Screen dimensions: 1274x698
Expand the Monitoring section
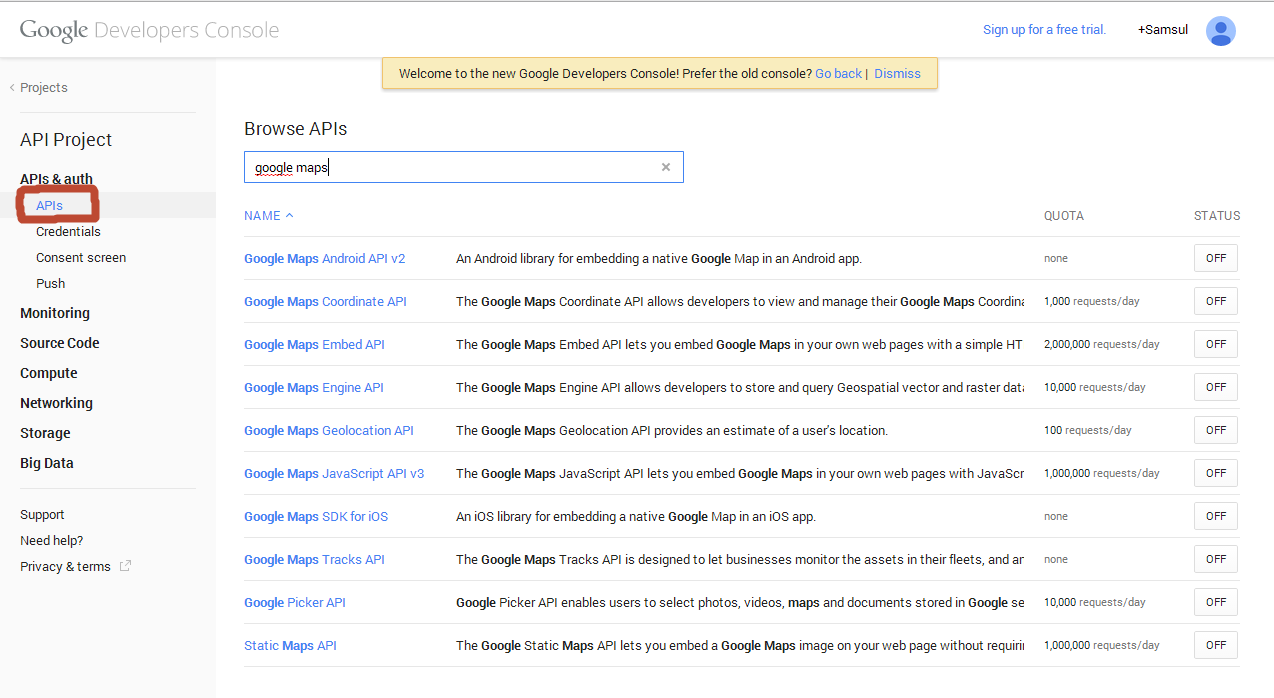[55, 313]
